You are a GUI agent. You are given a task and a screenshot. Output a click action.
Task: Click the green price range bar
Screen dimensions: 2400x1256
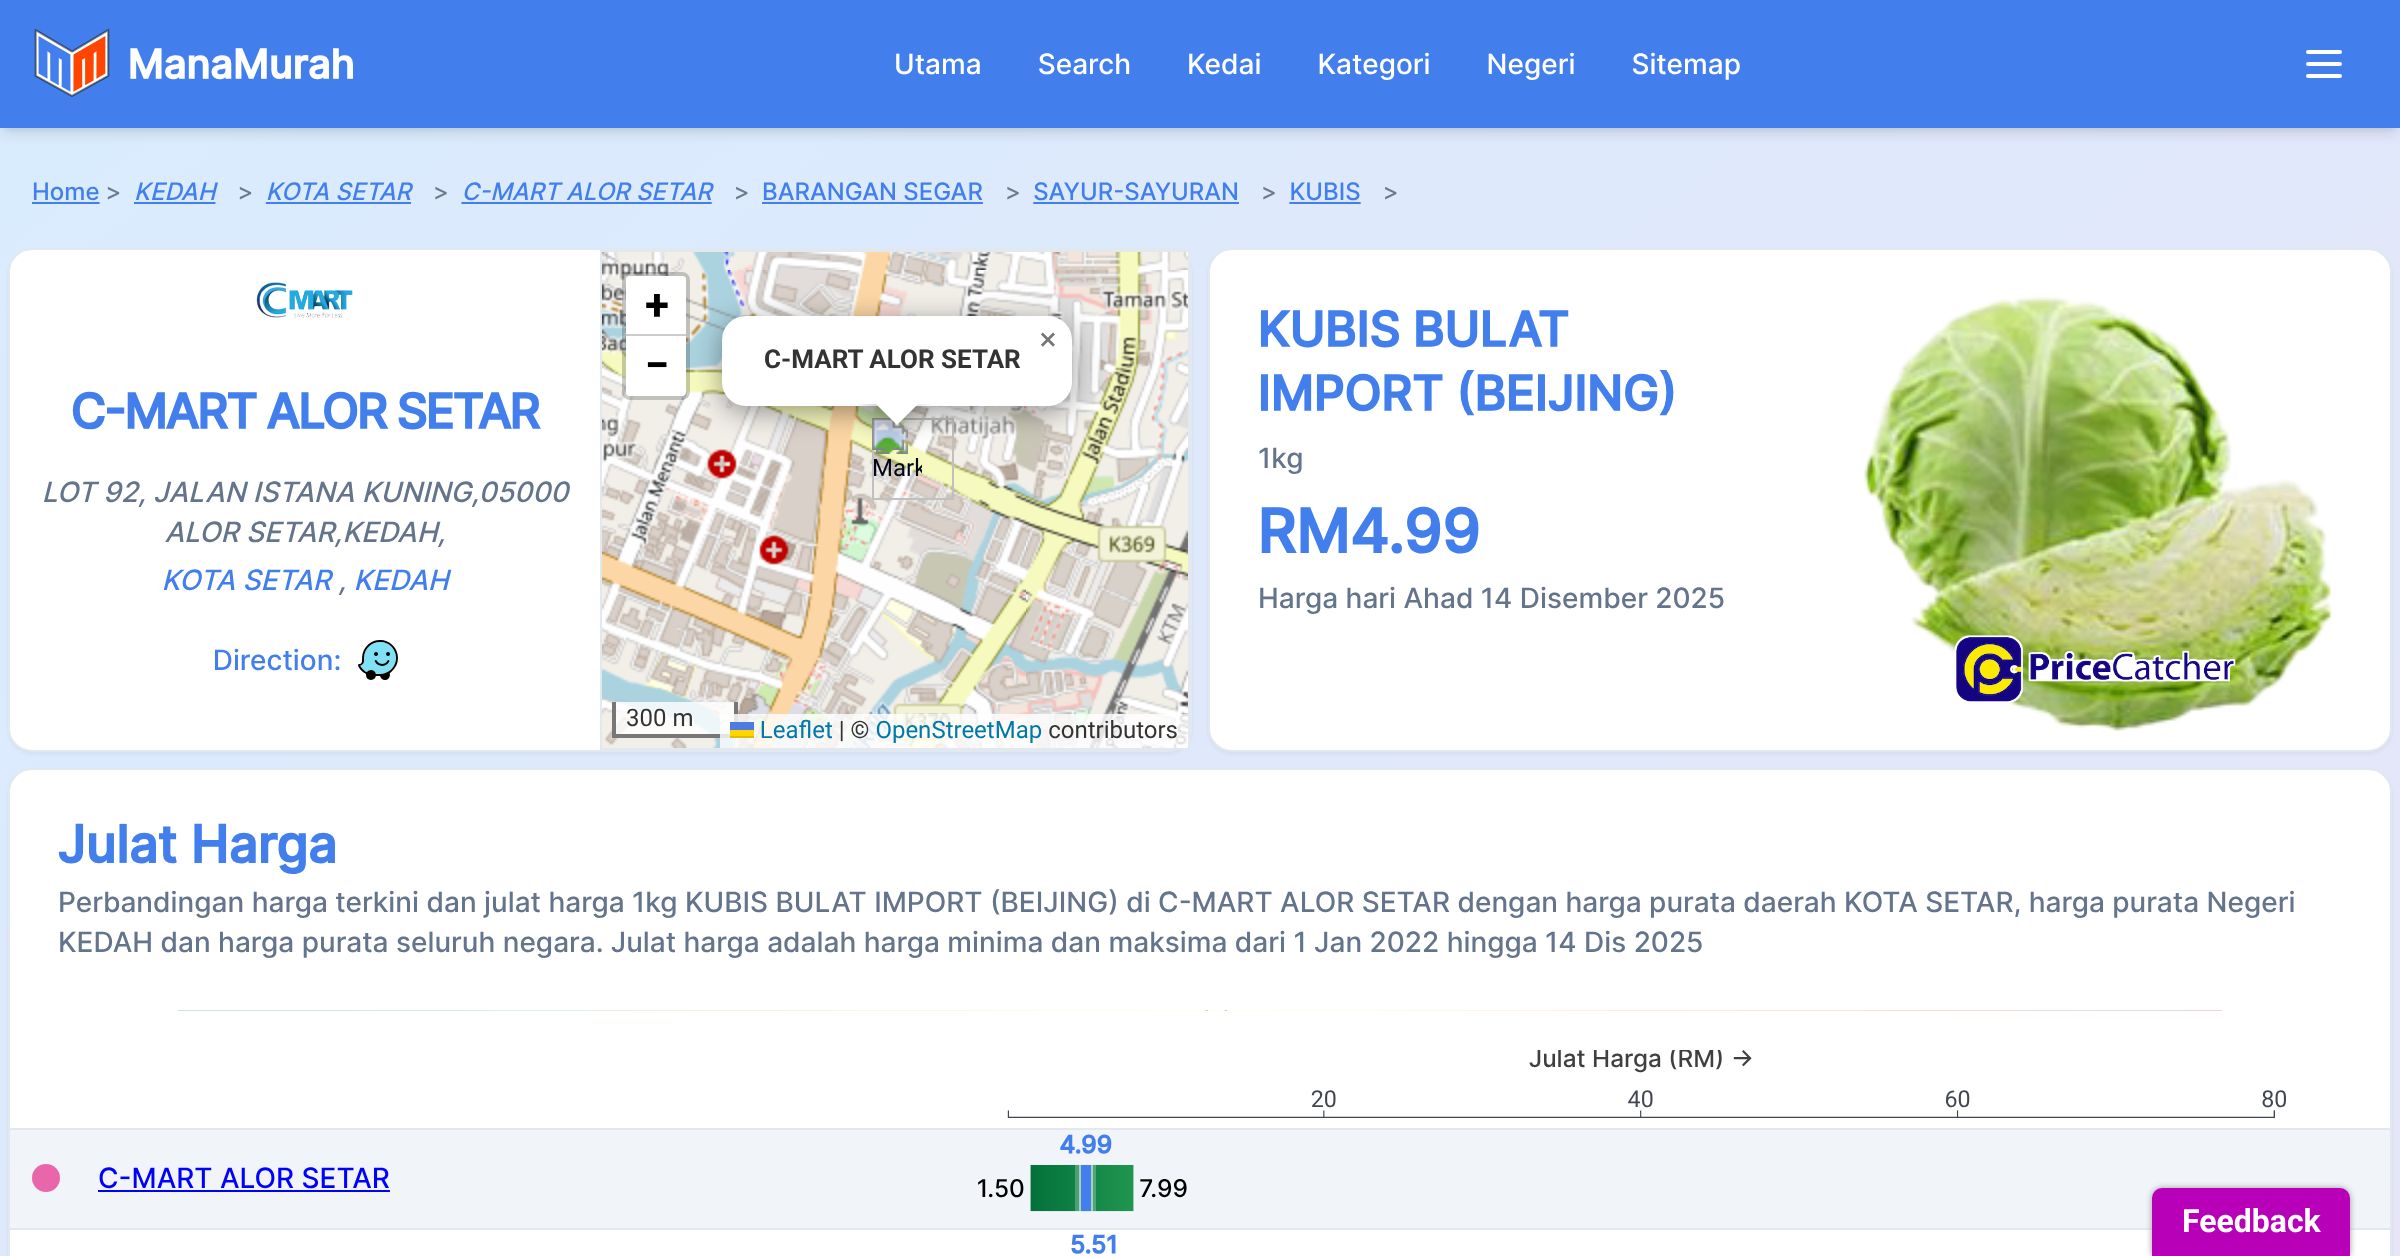pos(1054,1188)
